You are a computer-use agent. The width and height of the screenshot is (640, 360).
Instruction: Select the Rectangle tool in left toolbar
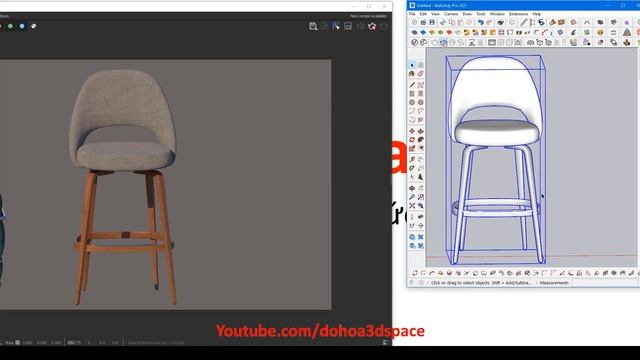412,94
